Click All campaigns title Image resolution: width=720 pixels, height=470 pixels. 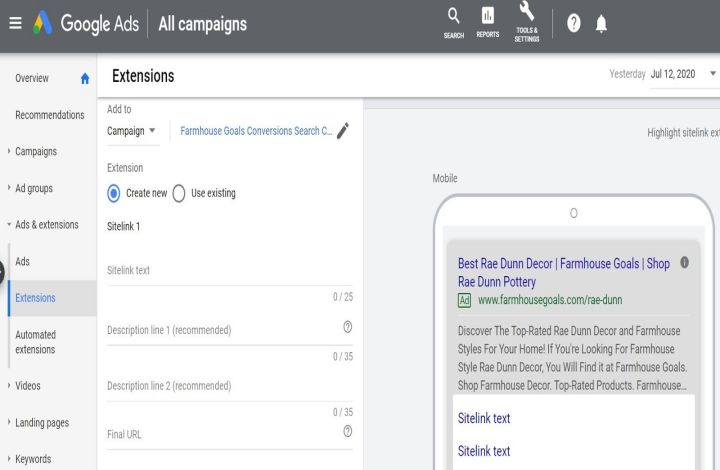[202, 24]
